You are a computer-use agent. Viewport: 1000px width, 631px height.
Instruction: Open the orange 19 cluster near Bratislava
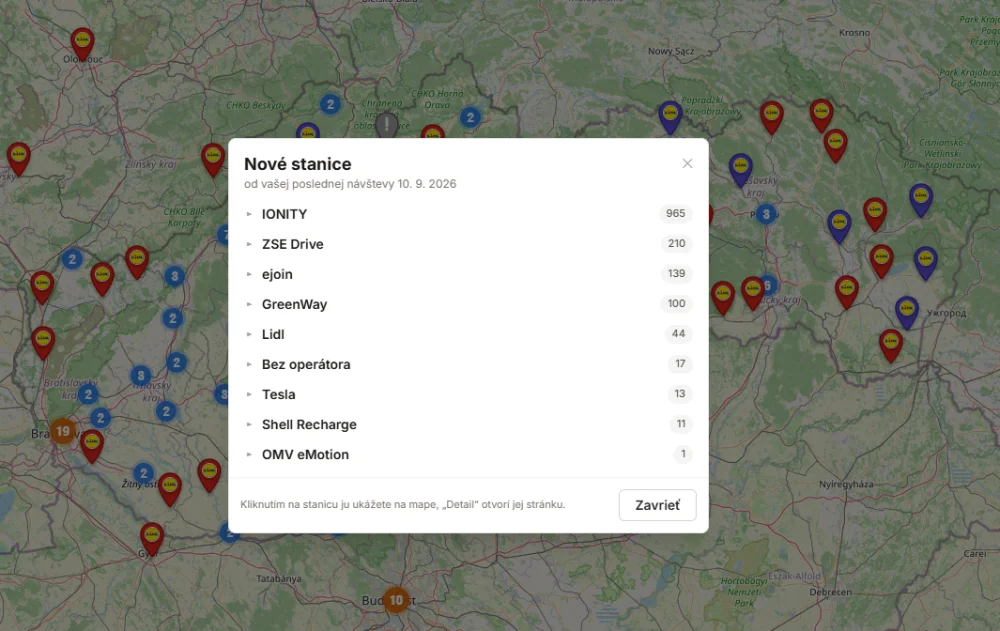[x=62, y=431]
